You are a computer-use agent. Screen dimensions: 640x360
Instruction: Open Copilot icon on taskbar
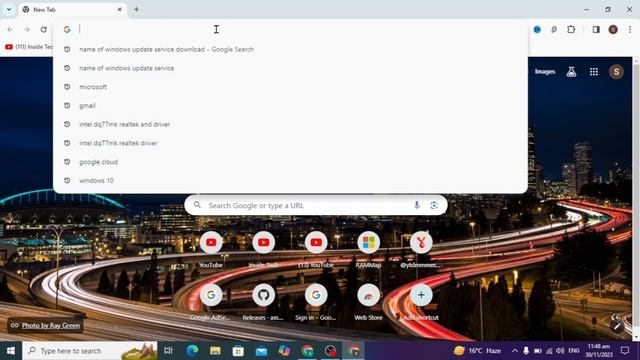pos(284,351)
